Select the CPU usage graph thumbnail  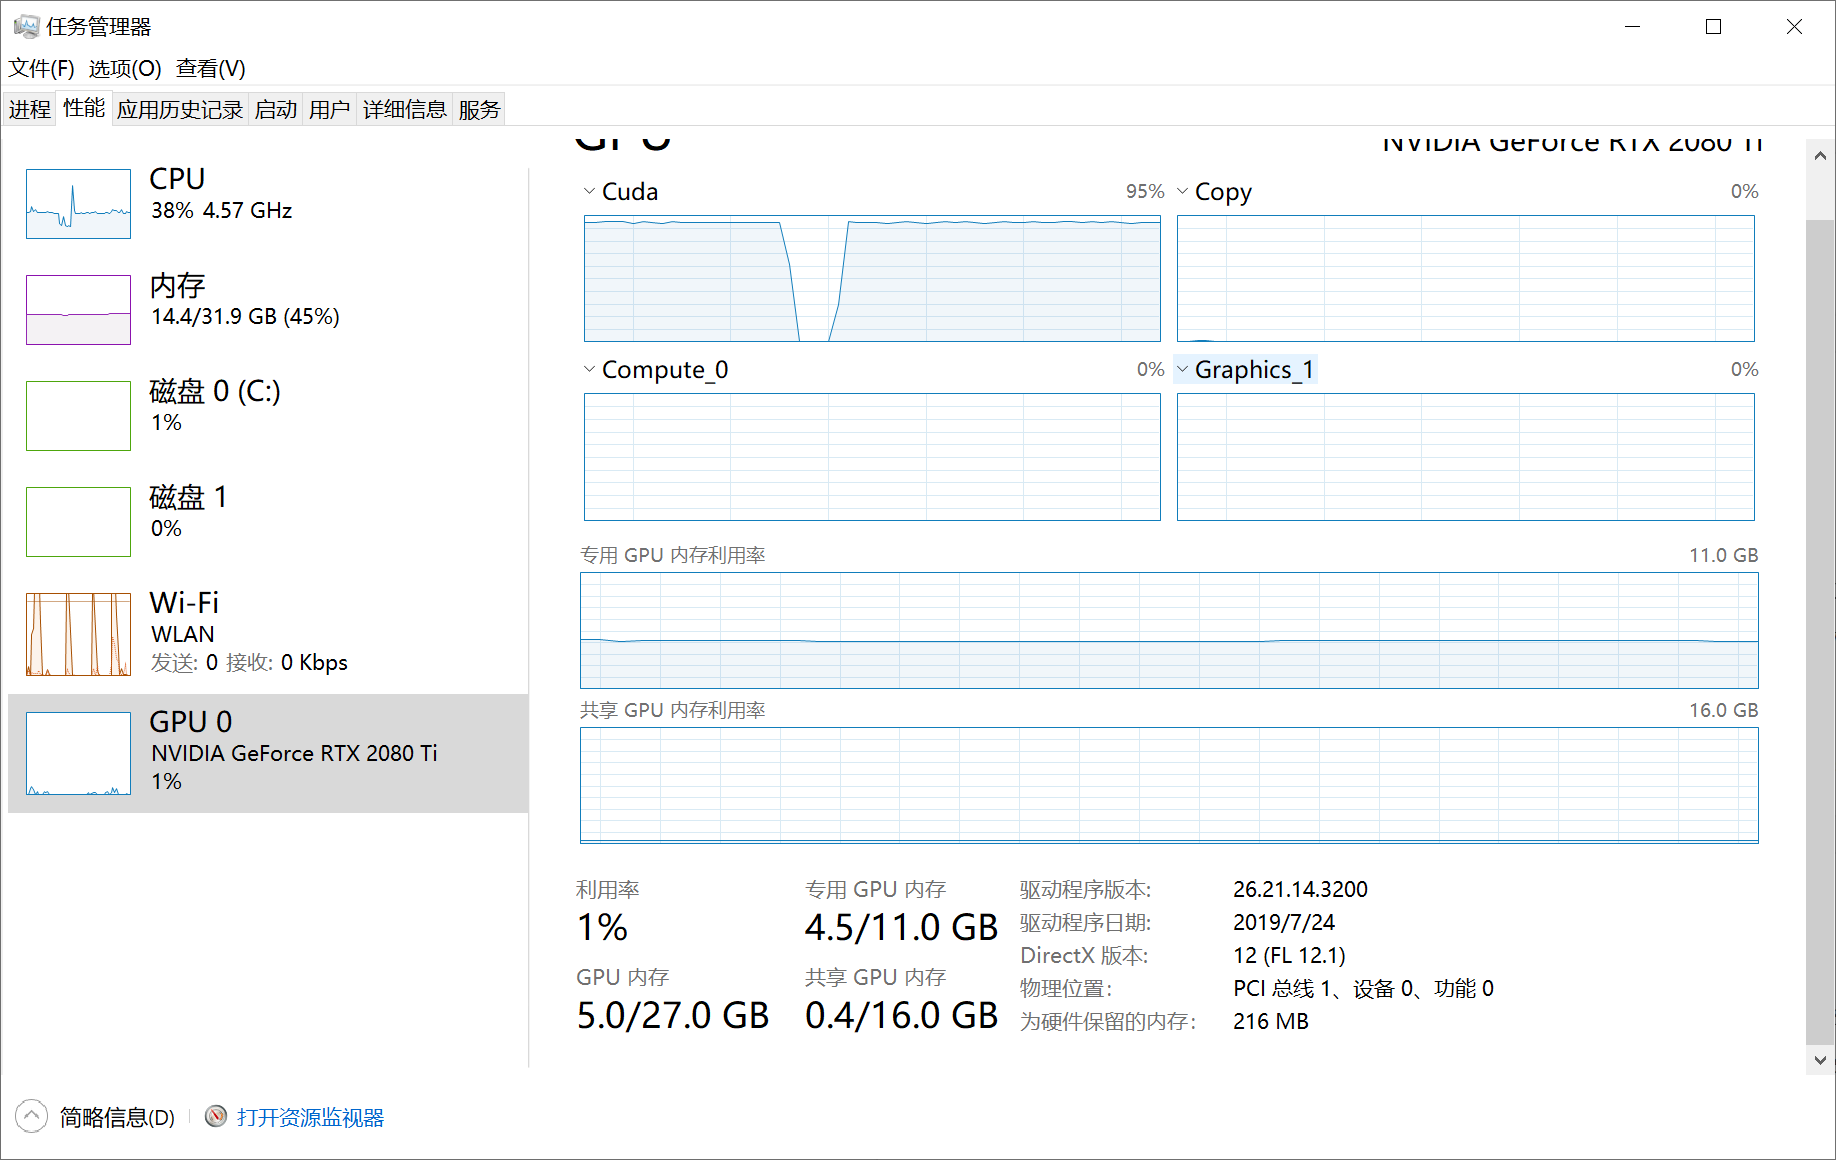[78, 204]
